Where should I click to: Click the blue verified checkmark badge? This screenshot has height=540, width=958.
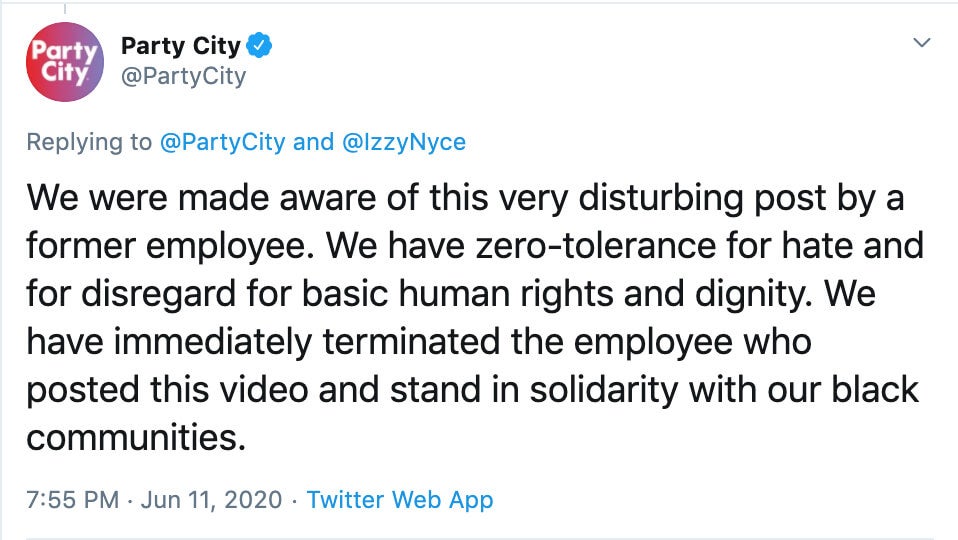tap(259, 45)
